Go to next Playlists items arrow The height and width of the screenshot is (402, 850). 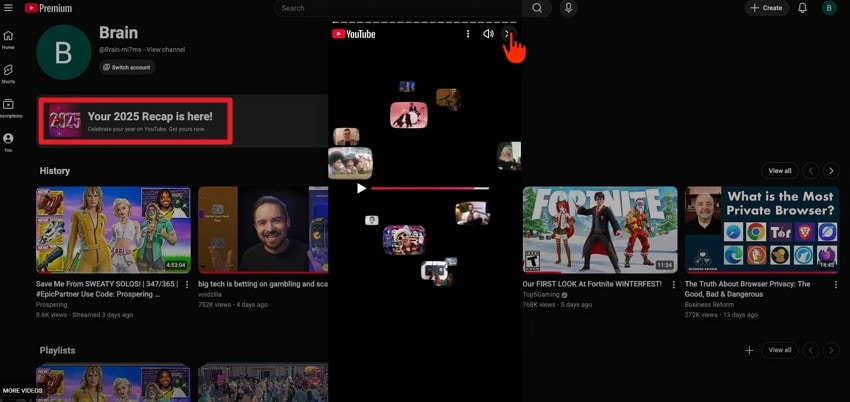tap(831, 350)
